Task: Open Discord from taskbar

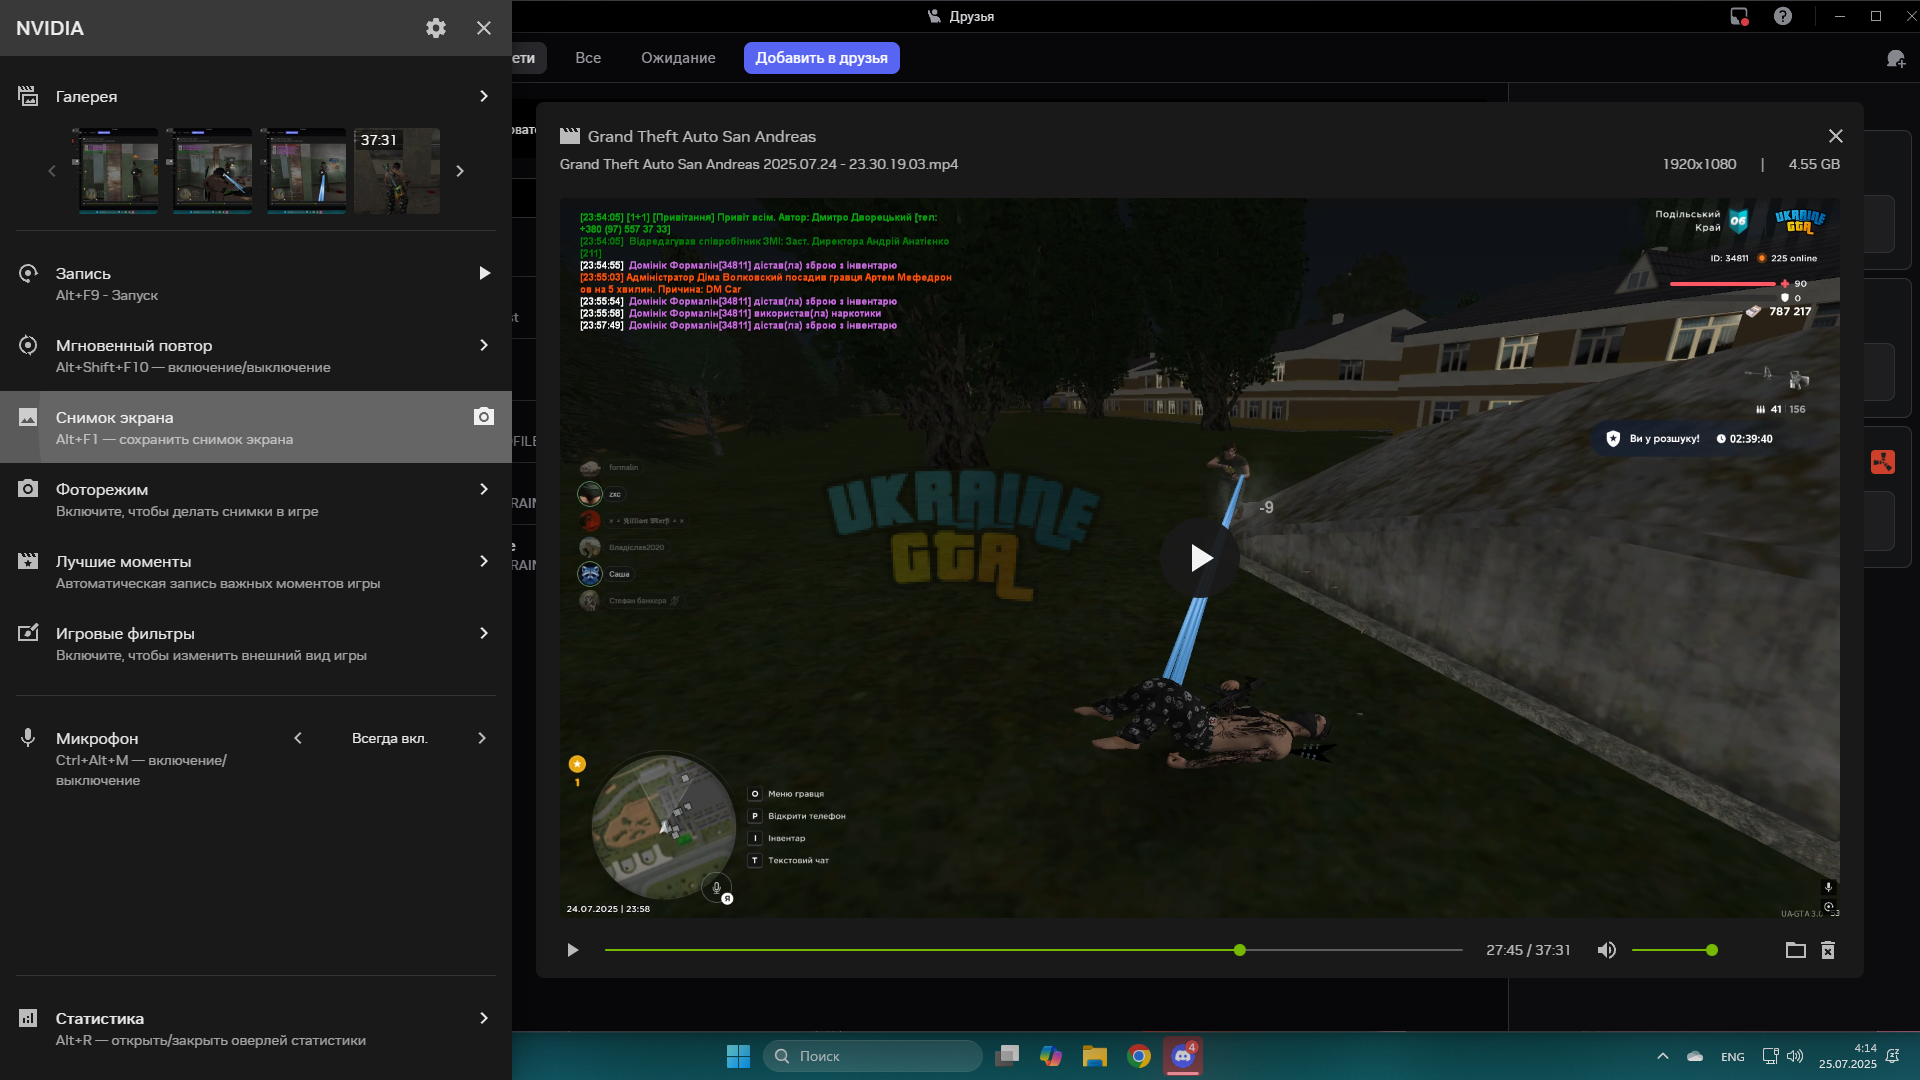Action: (x=1183, y=1056)
